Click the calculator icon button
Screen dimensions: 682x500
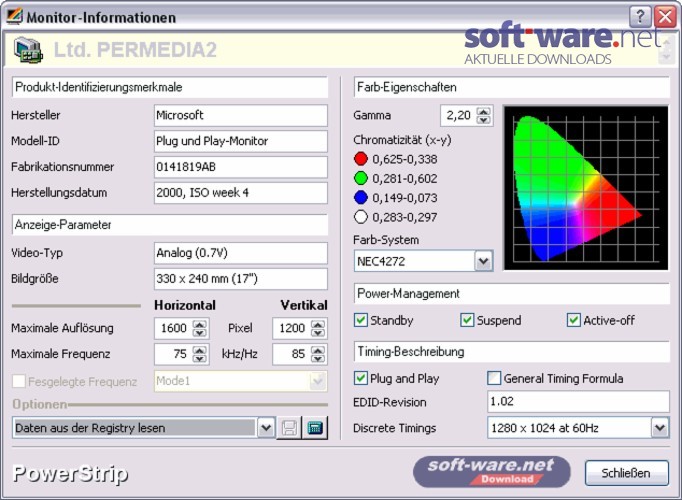315,428
